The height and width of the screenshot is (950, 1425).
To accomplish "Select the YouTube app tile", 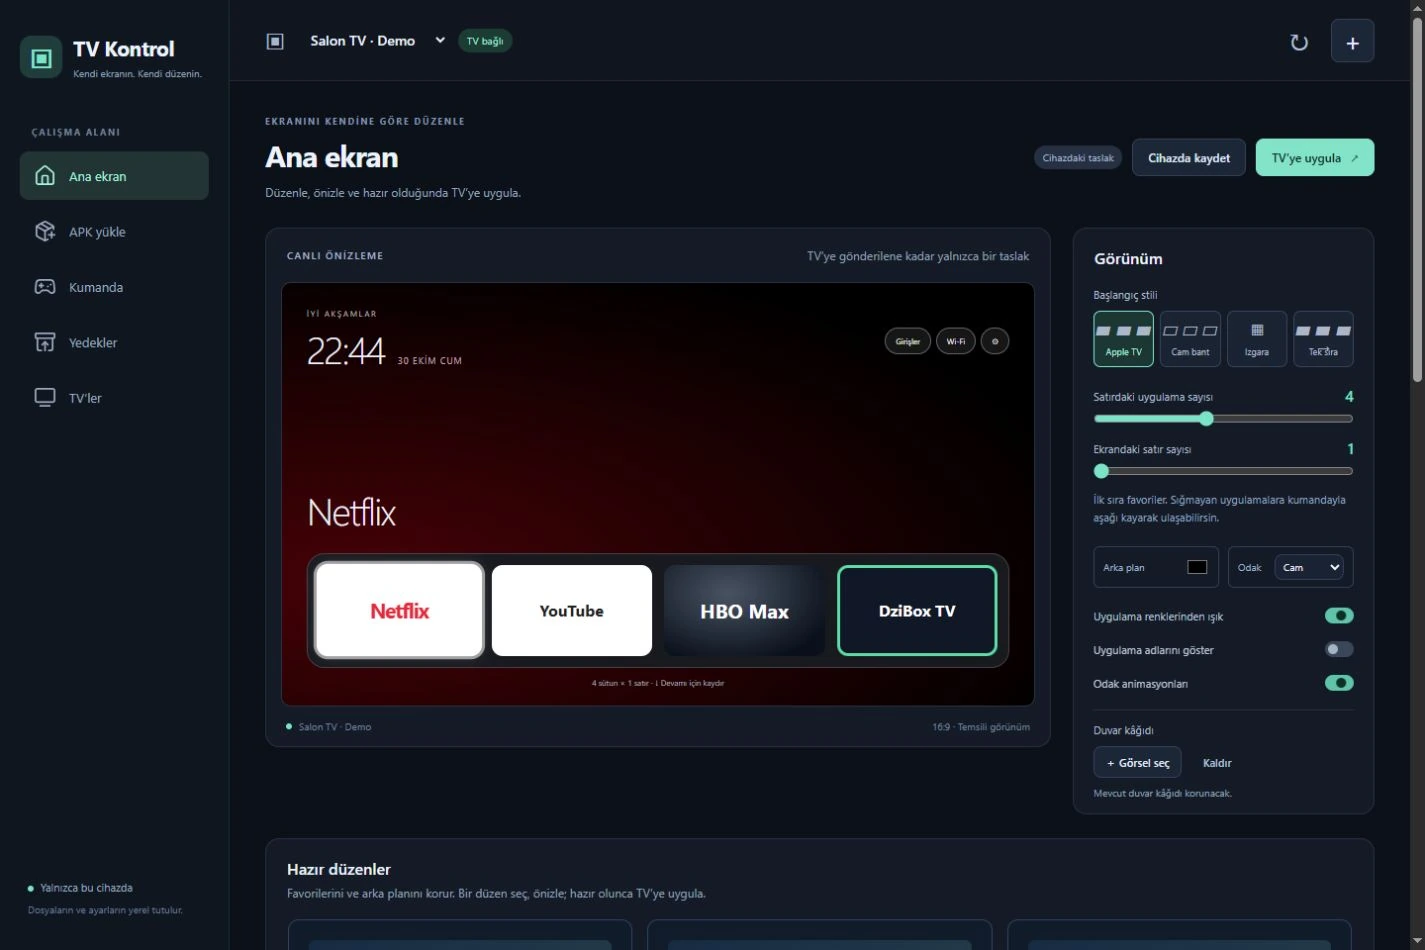I will [571, 610].
